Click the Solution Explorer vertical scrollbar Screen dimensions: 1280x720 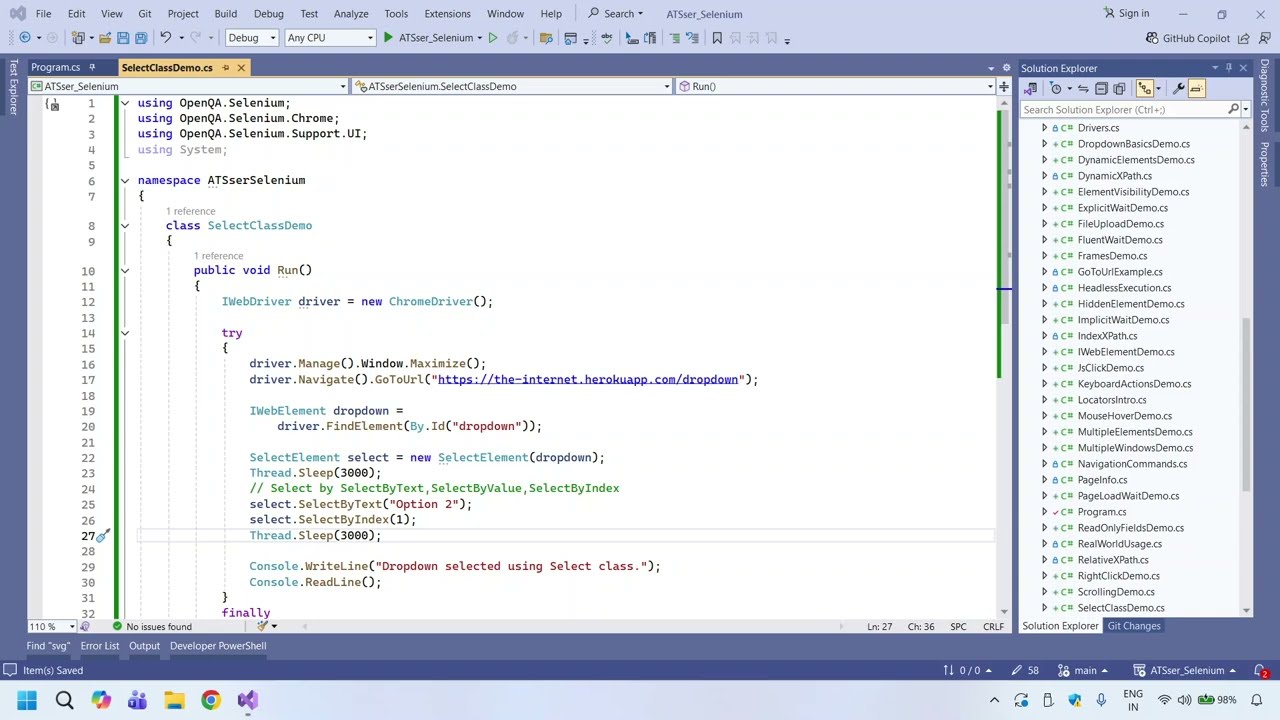point(1246,405)
